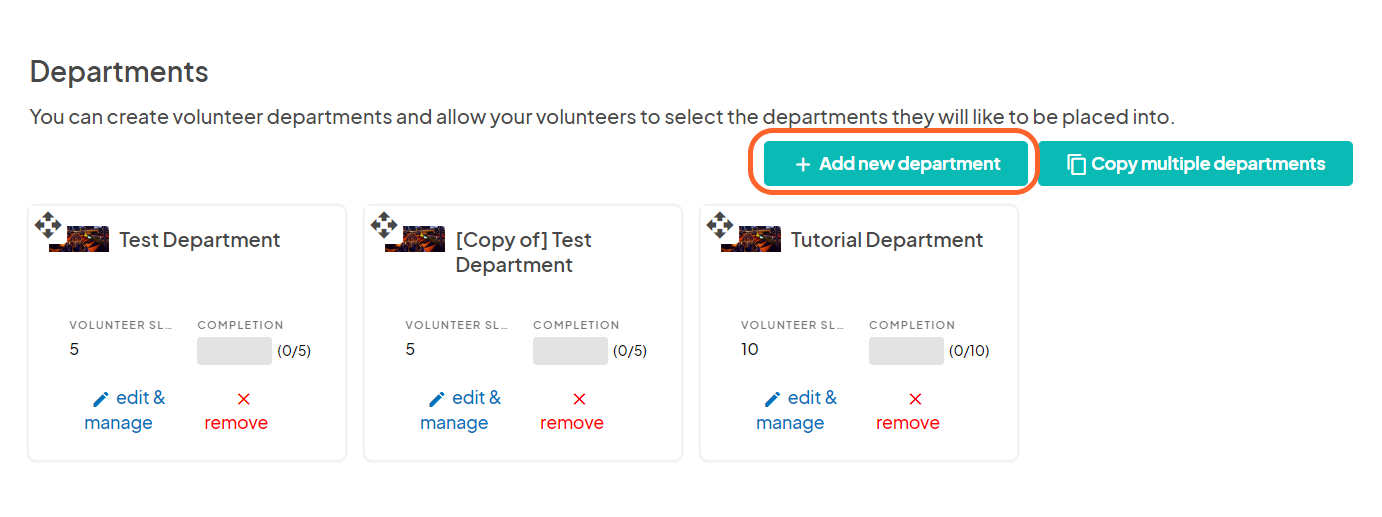
Task: Select the Tutorial Department title
Action: click(x=887, y=240)
